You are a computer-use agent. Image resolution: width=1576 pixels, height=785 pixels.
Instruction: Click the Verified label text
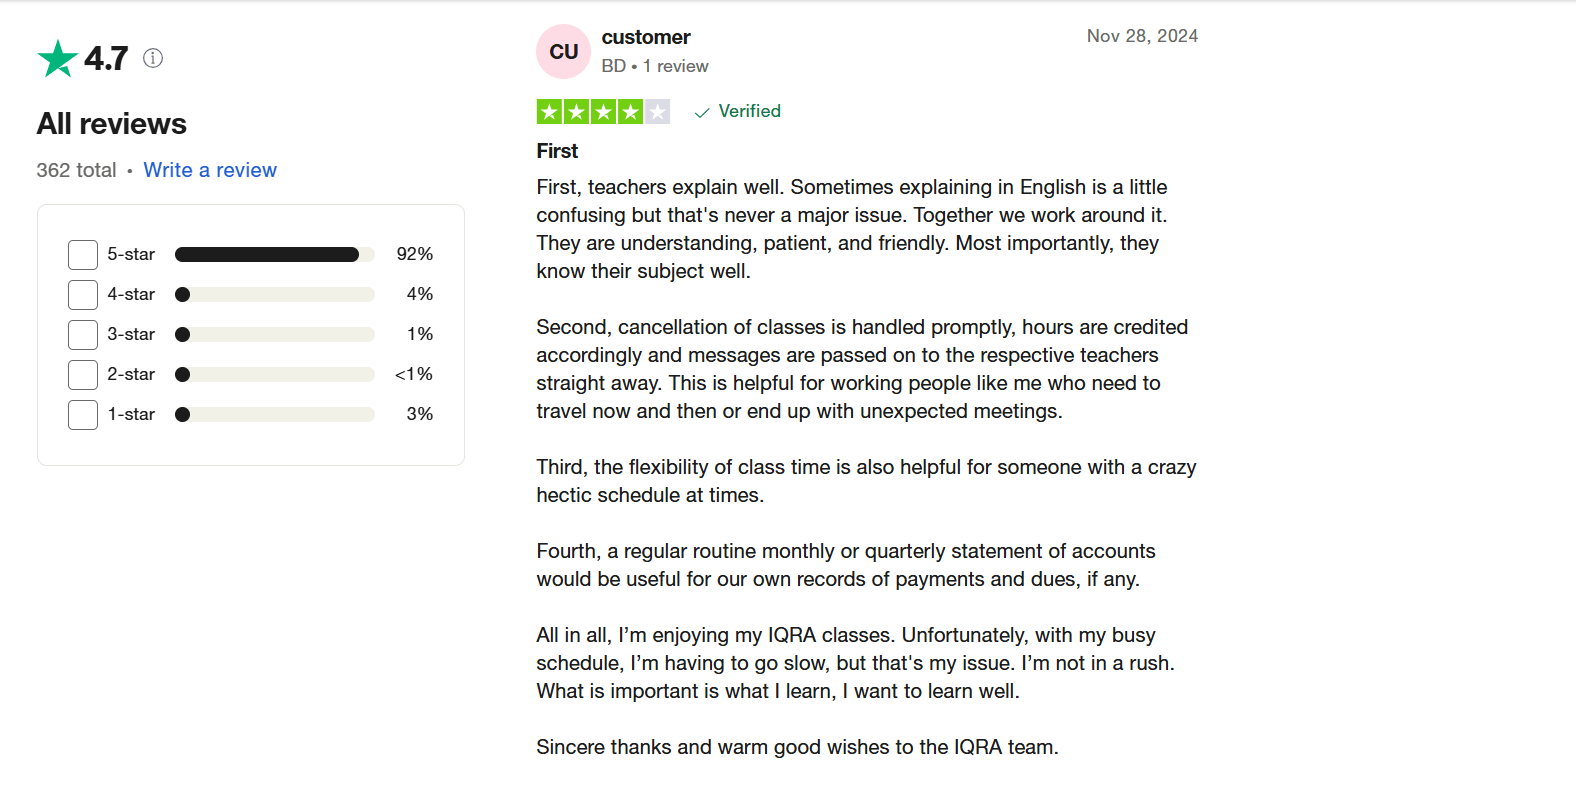pyautogui.click(x=749, y=111)
